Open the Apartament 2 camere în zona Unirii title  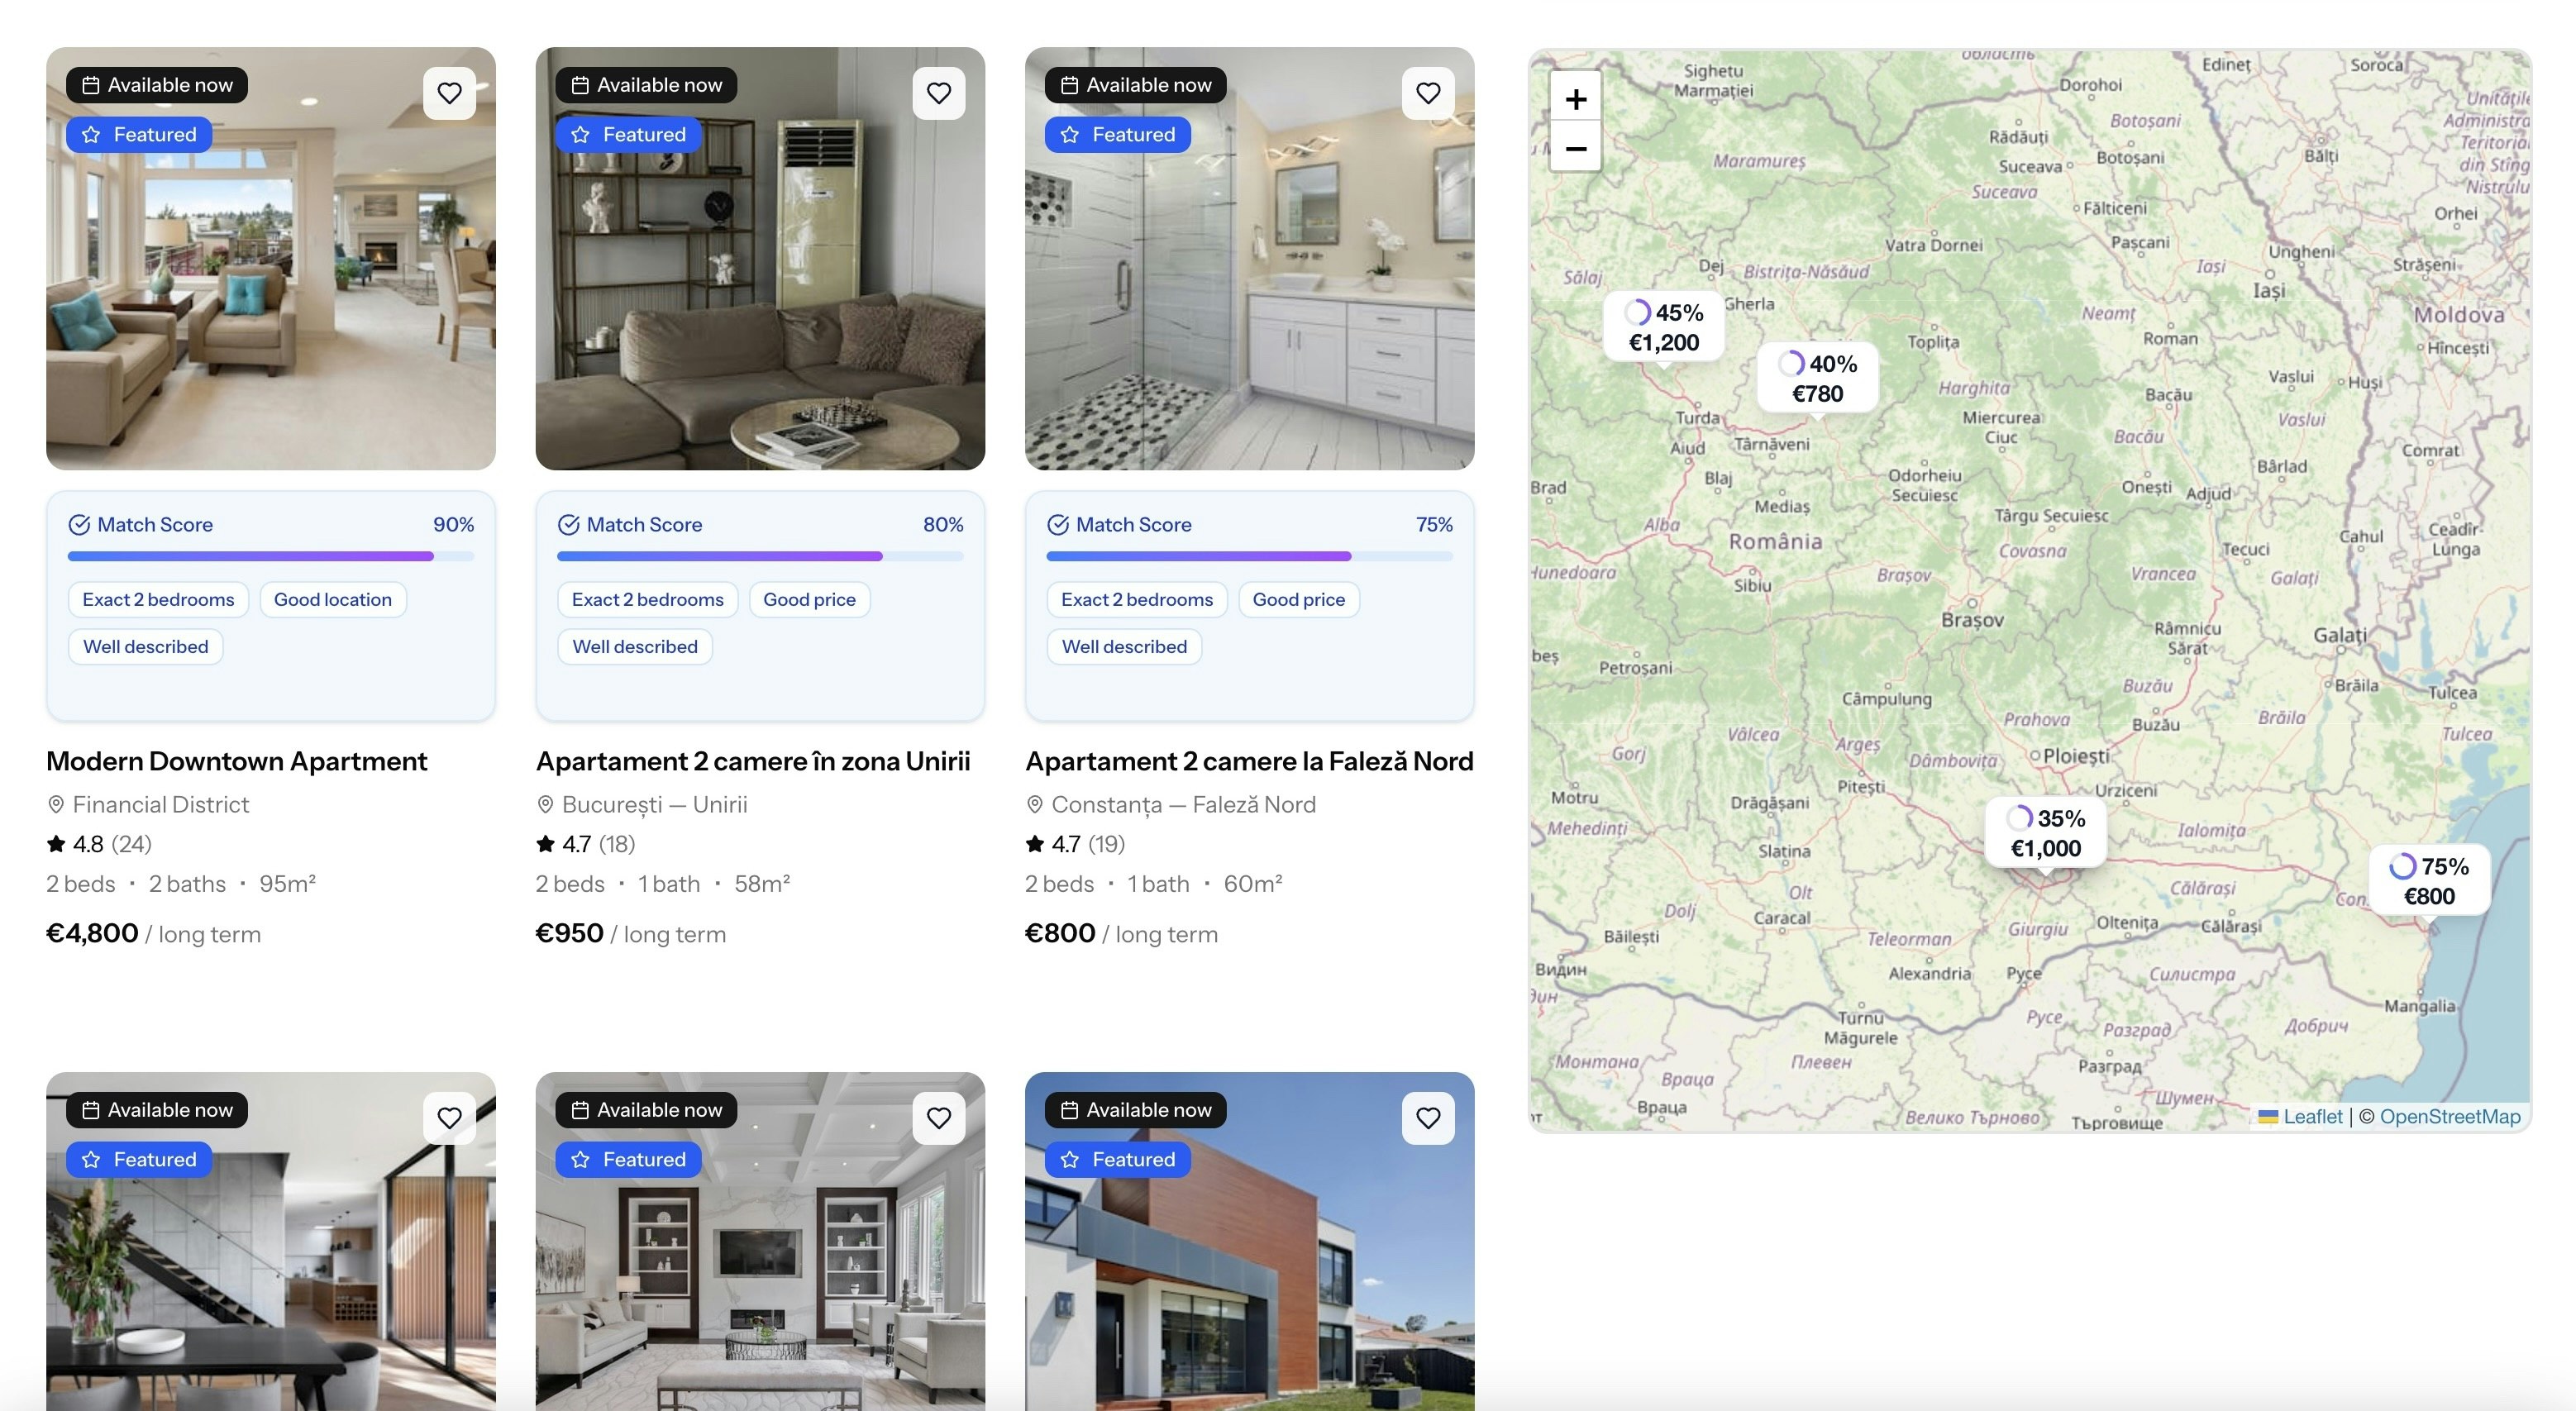point(753,761)
